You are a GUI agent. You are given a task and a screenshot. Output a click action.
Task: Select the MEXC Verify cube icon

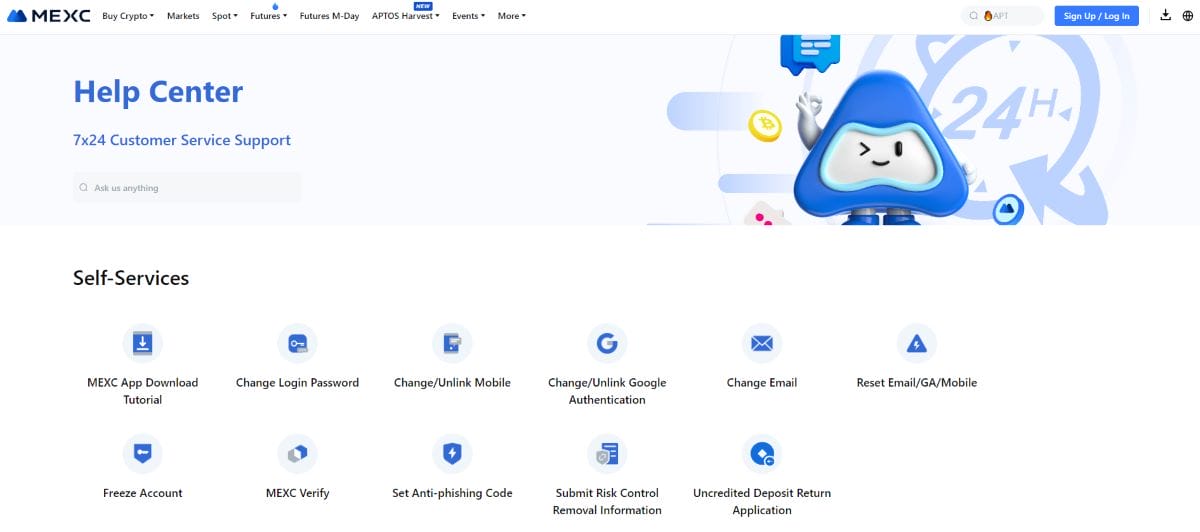(297, 454)
